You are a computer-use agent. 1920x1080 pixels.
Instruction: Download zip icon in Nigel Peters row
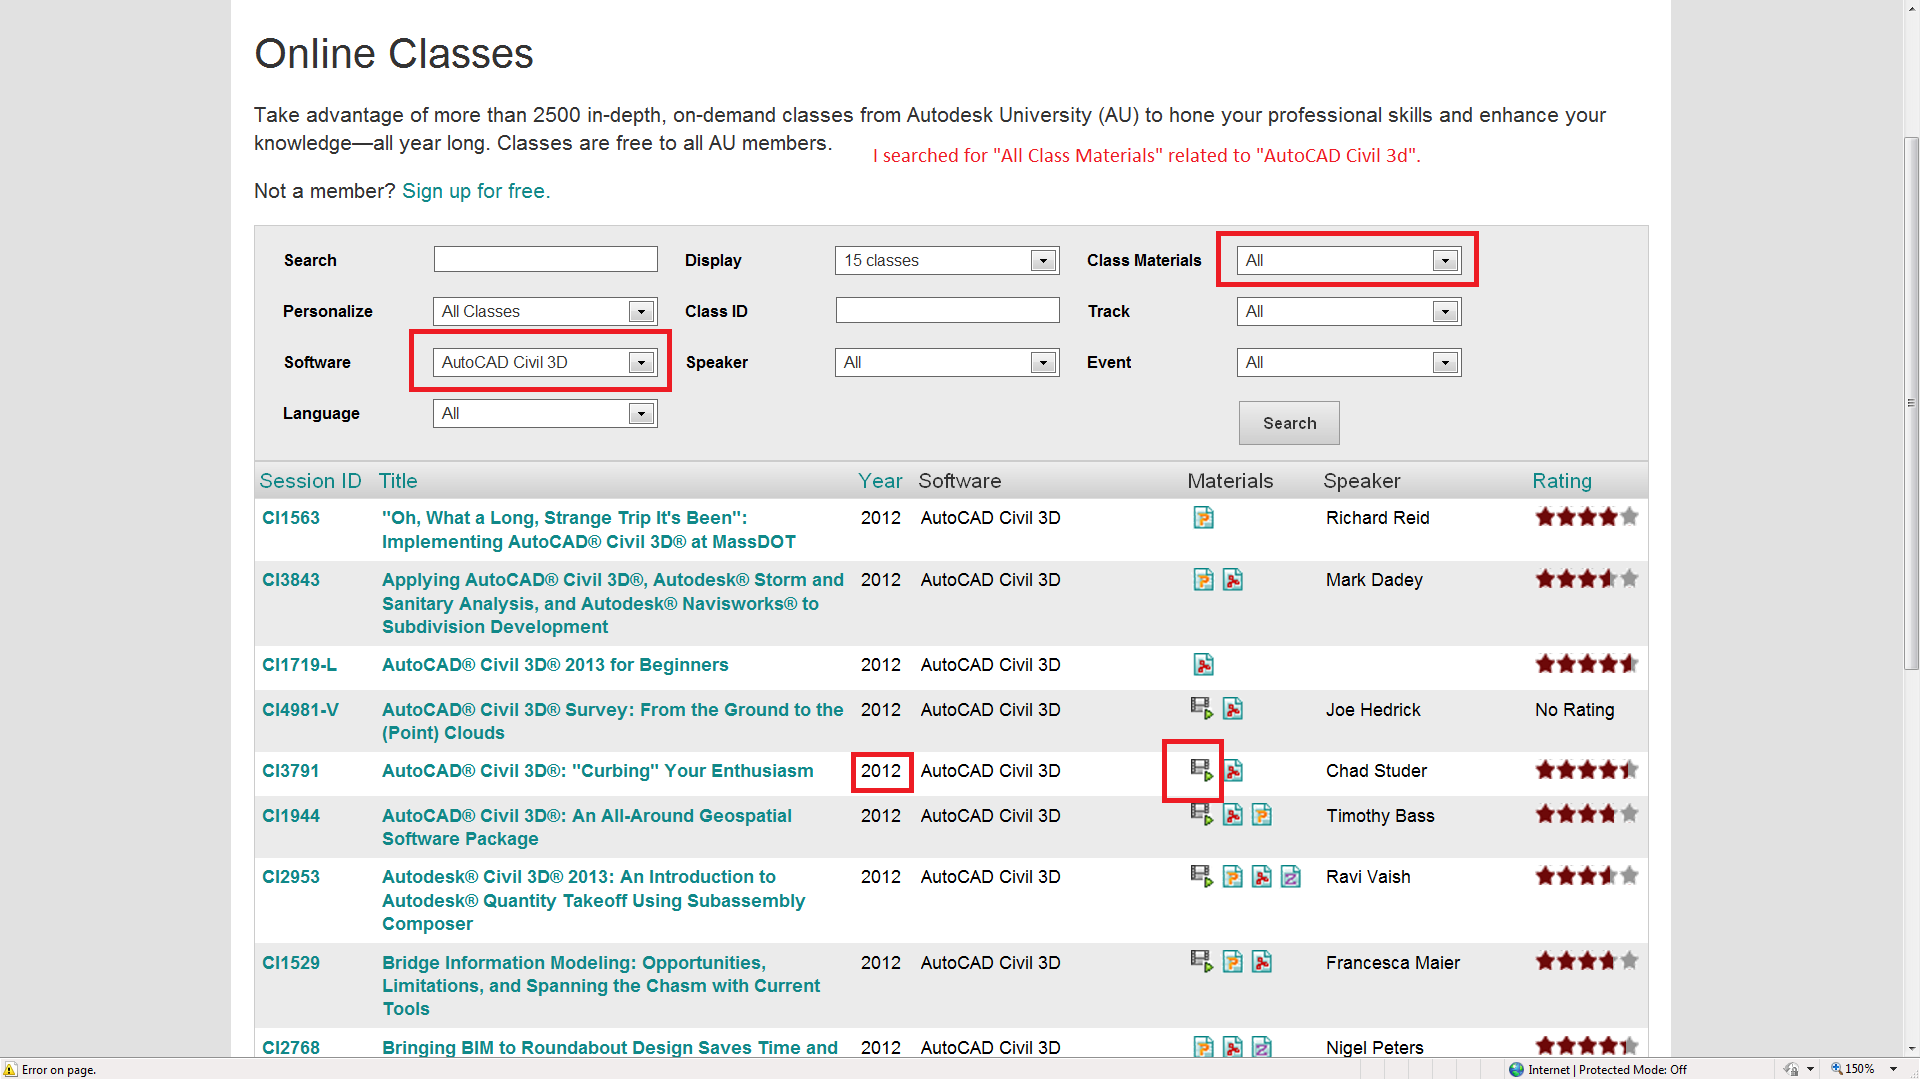(1262, 1047)
